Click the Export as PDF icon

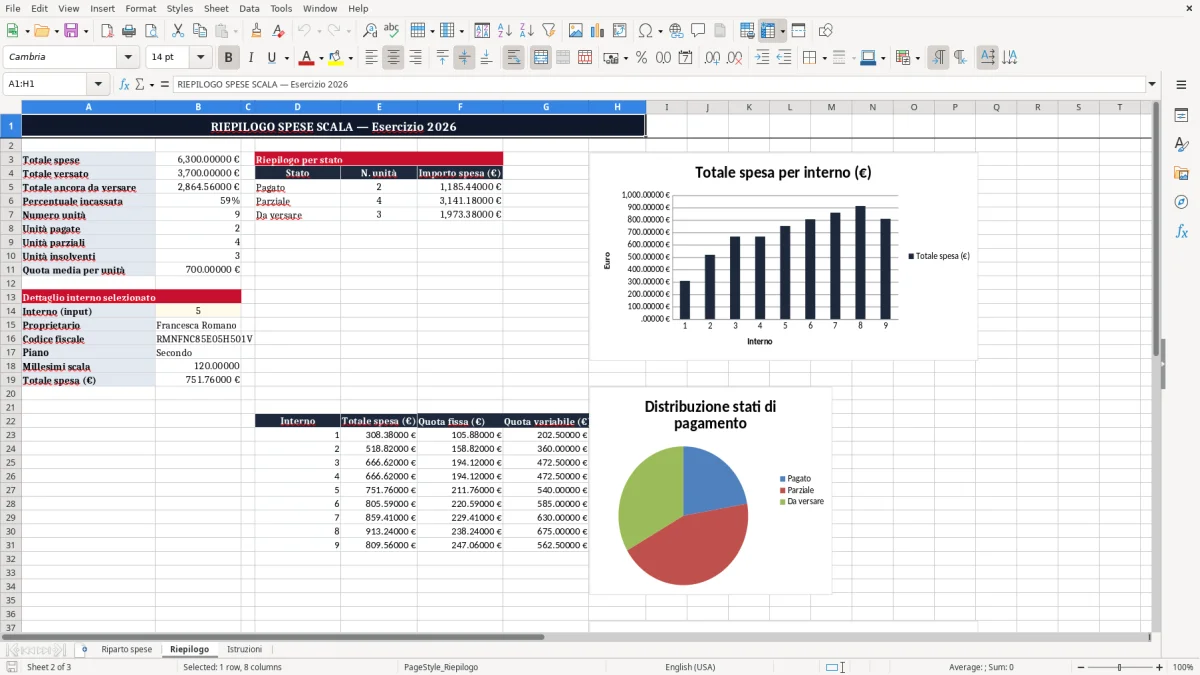107,31
